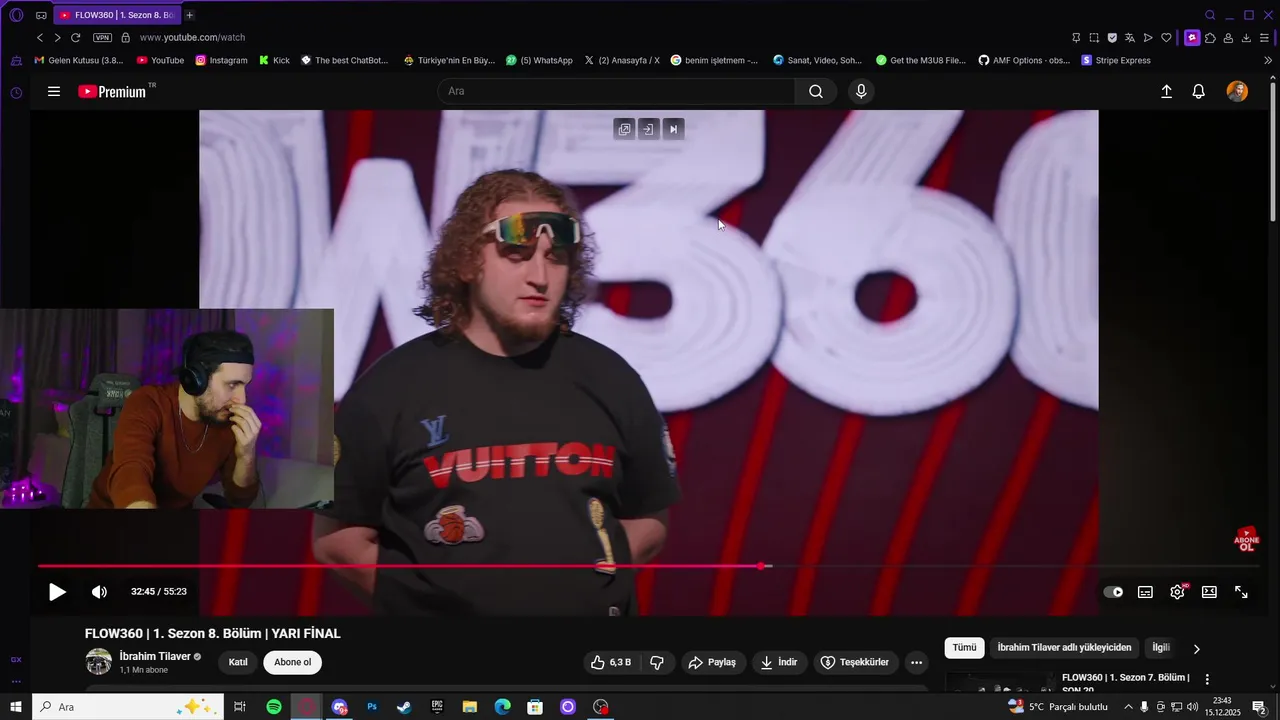Toggle the autoplay switch in the player

point(1113,592)
